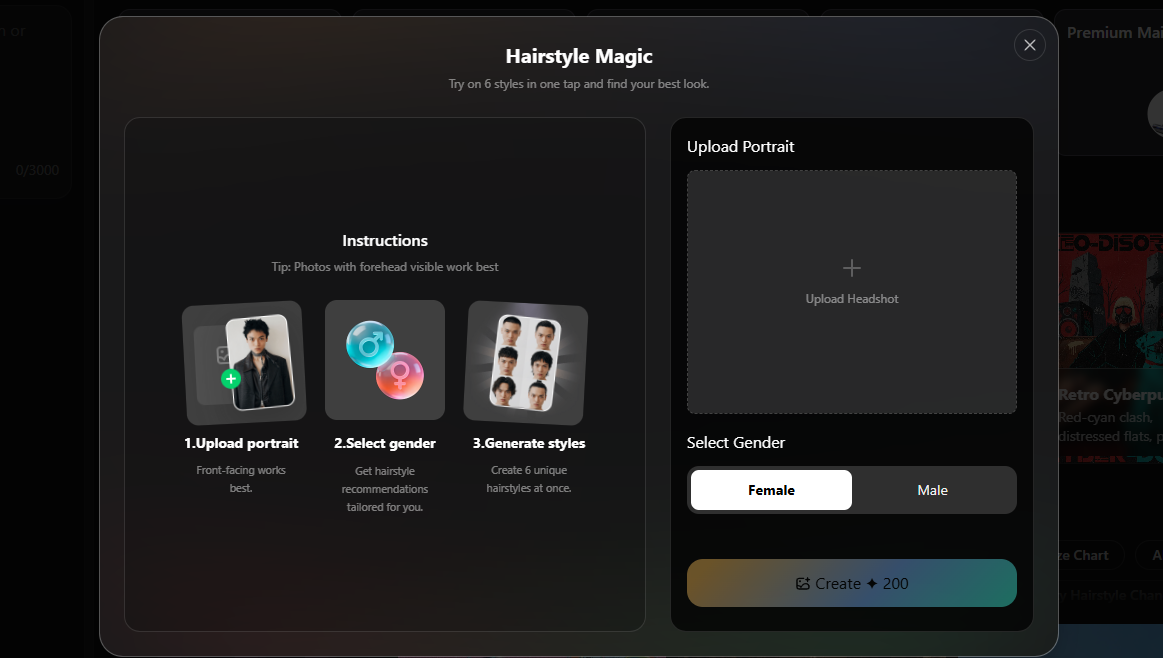This screenshot has height=658, width=1163.
Task: Click the six hairstyles grid illustration
Action: (x=527, y=362)
